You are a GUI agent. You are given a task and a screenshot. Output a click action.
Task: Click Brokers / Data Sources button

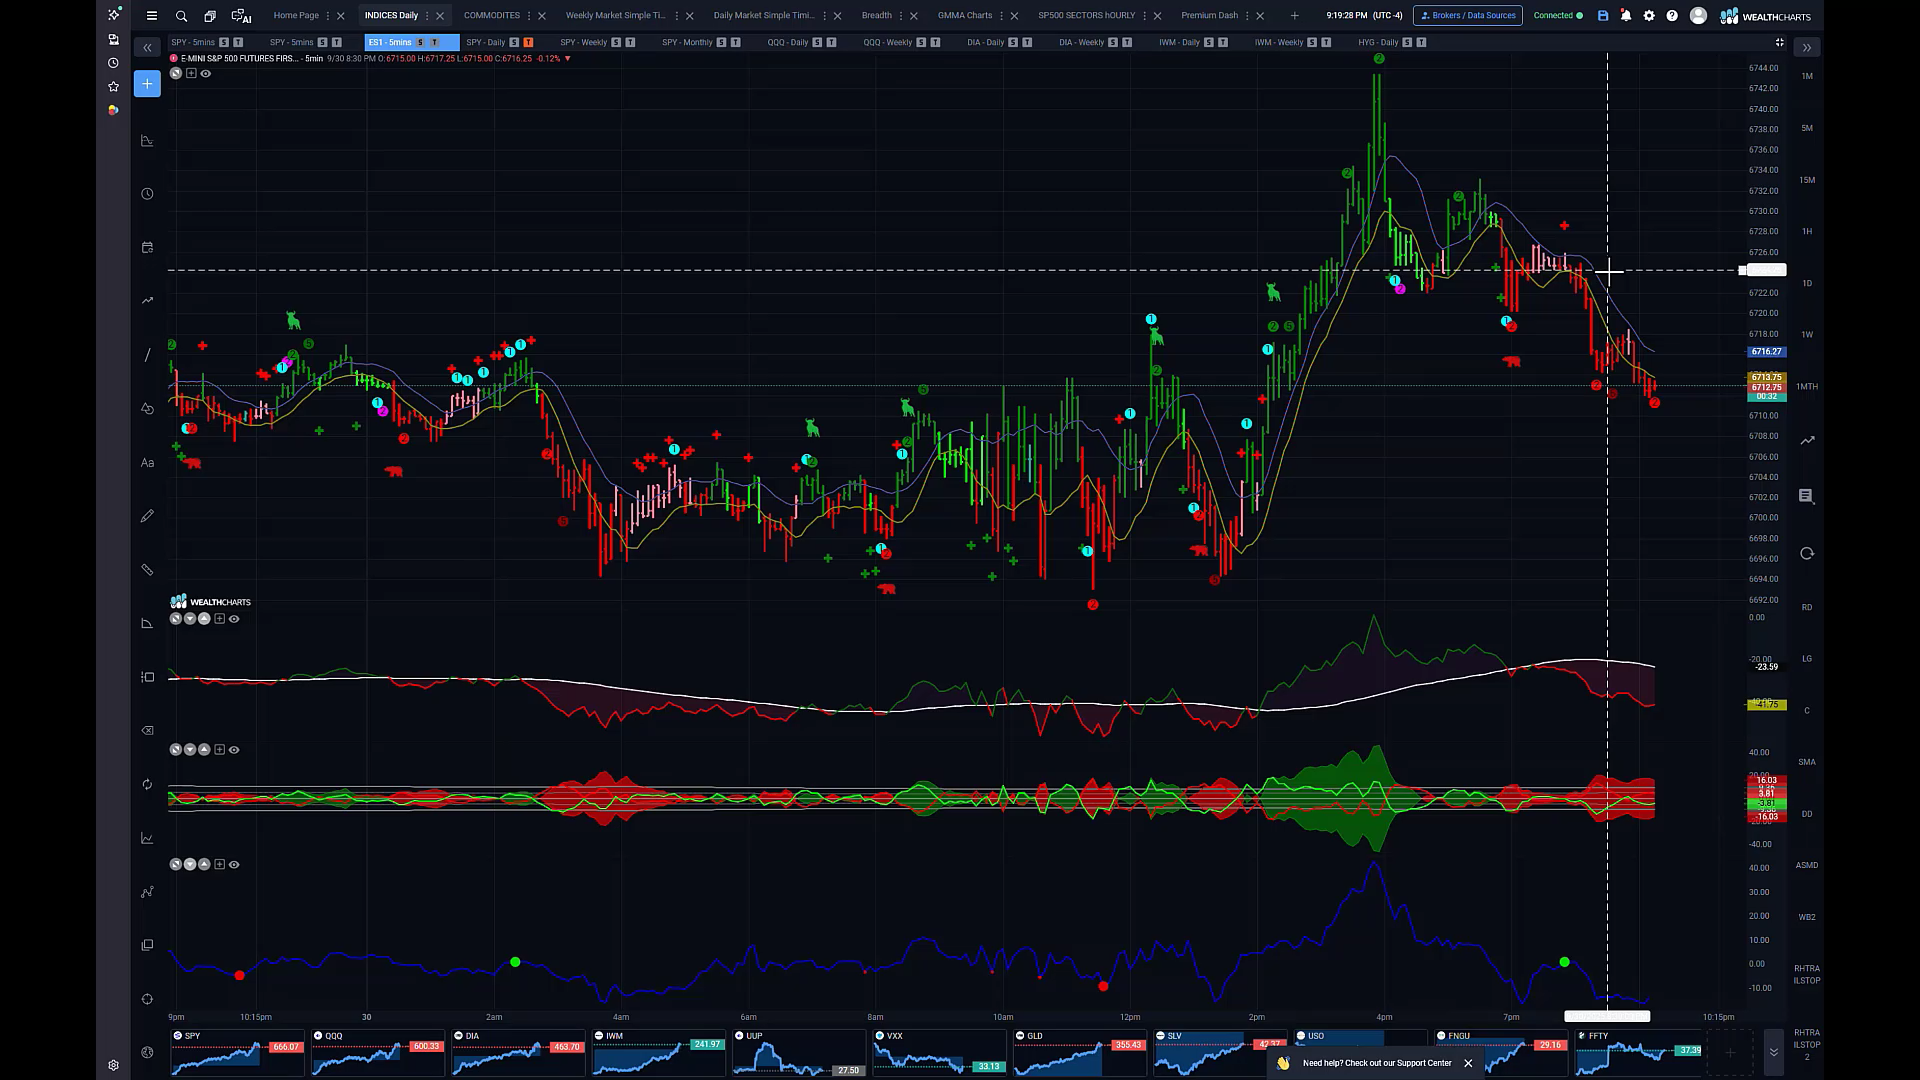(x=1467, y=16)
